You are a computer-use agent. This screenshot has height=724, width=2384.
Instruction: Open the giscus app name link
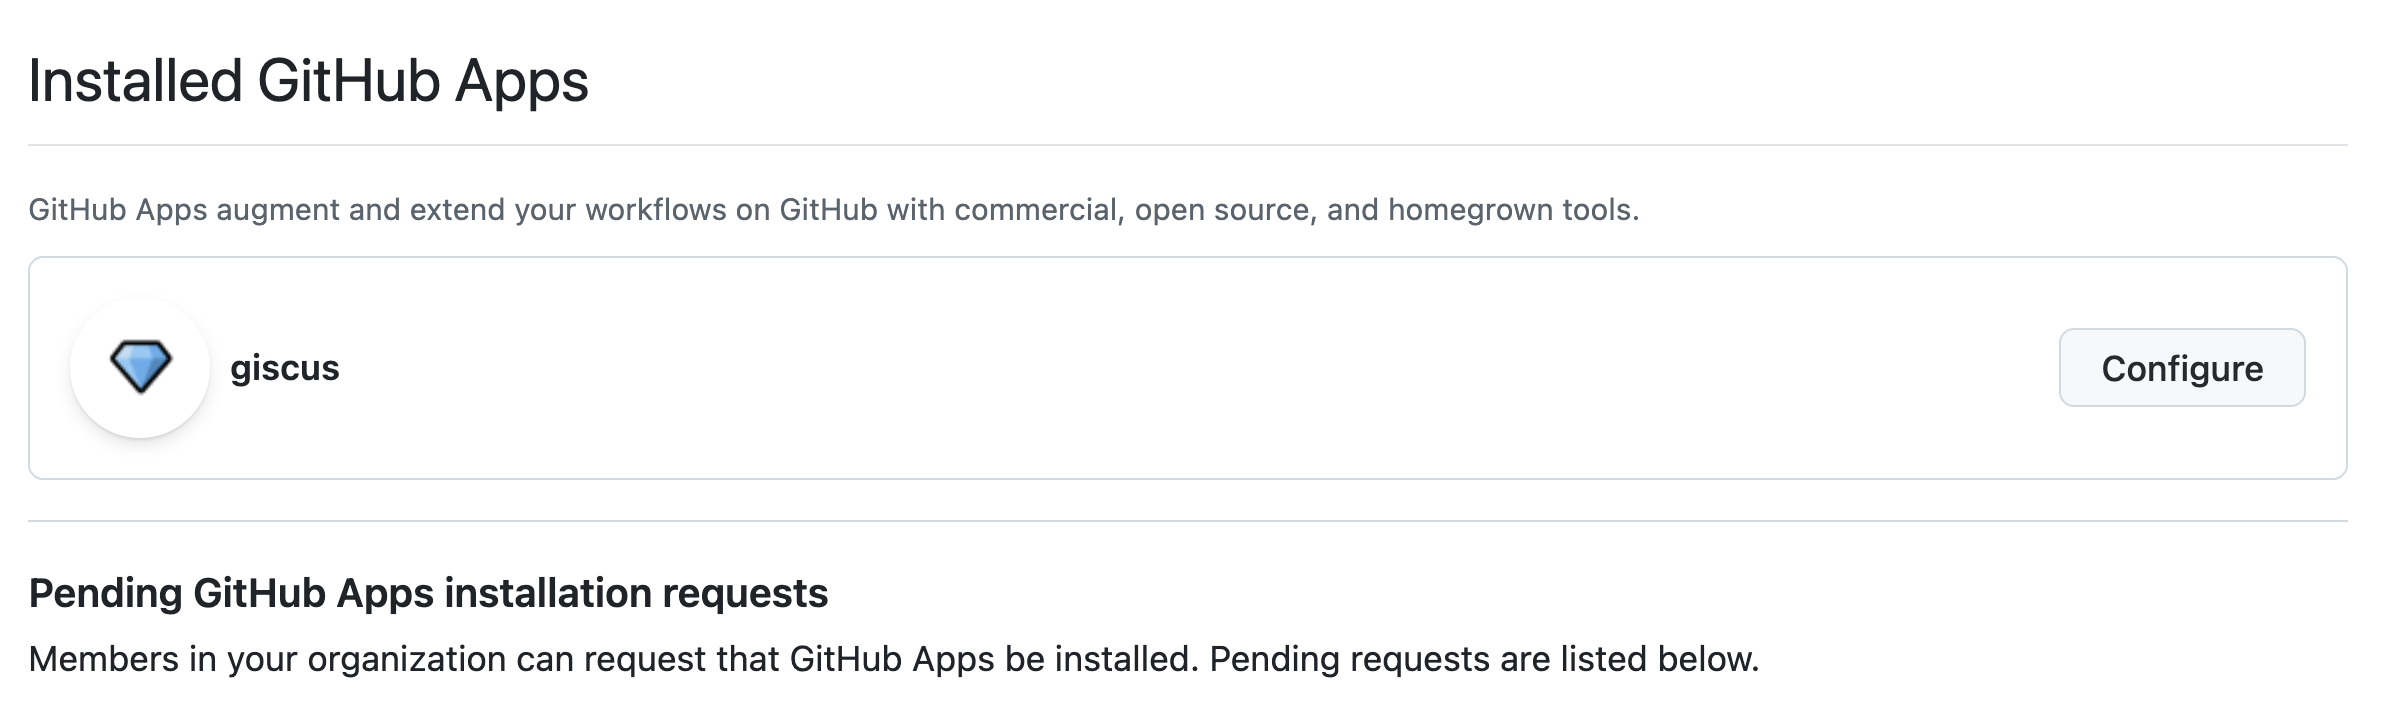tap(285, 368)
